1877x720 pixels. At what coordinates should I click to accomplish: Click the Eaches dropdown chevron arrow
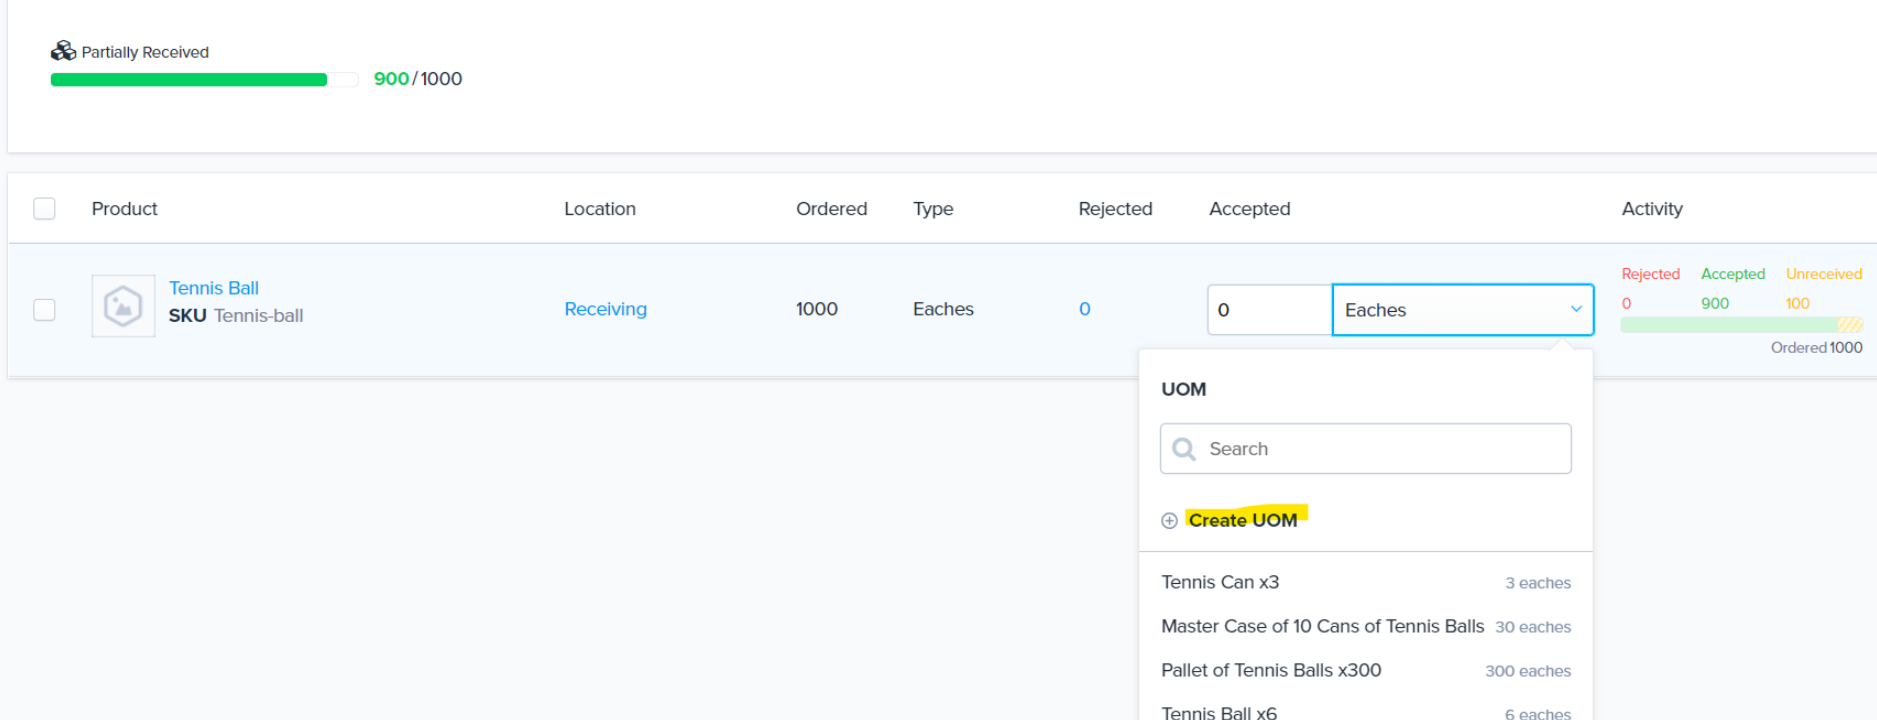[x=1576, y=310]
